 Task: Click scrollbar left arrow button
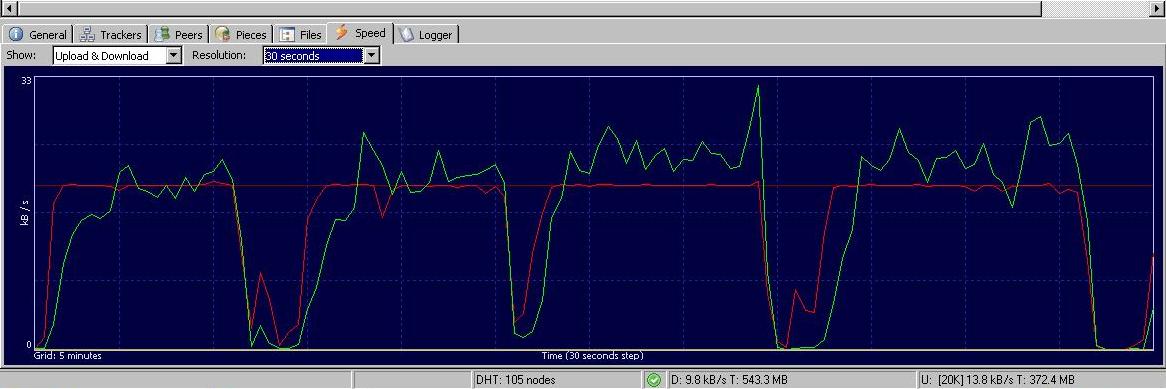coord(10,8)
